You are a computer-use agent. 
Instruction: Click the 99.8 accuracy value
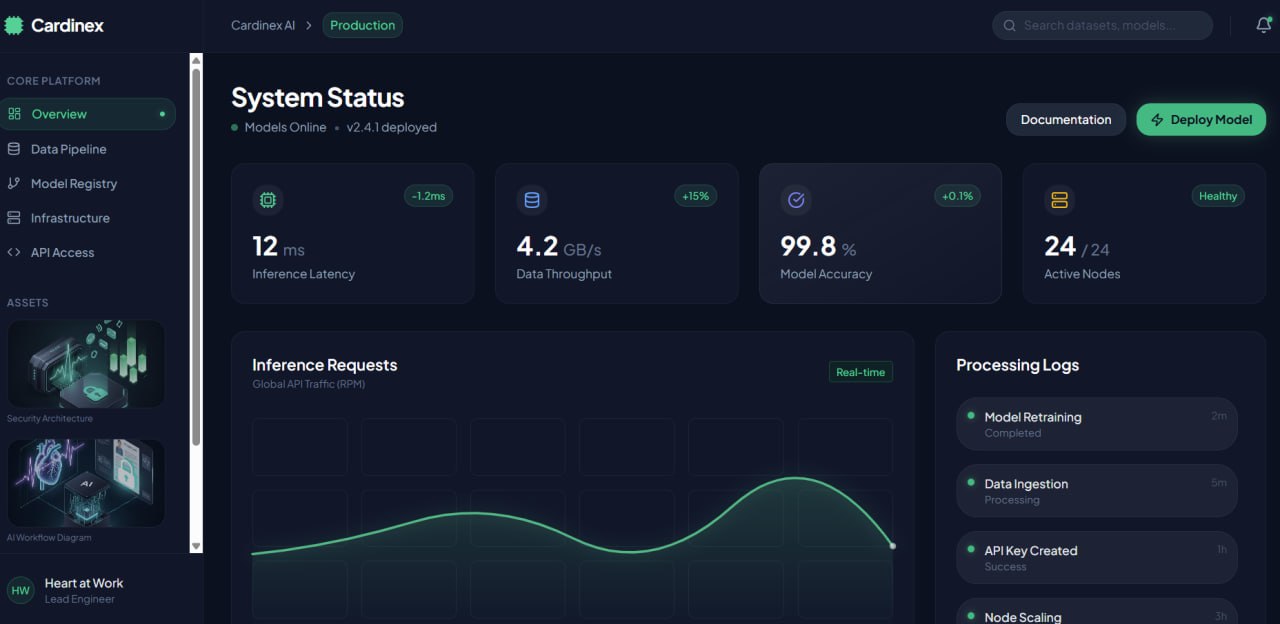818,246
